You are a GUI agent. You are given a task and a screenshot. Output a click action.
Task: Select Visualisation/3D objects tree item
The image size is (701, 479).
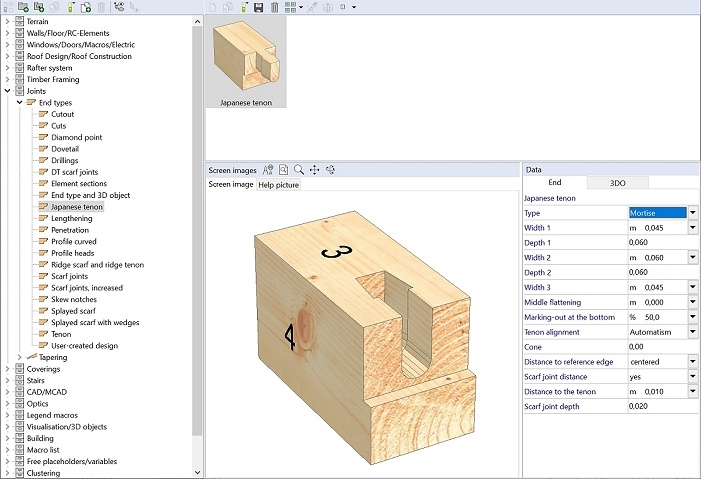pos(67,427)
